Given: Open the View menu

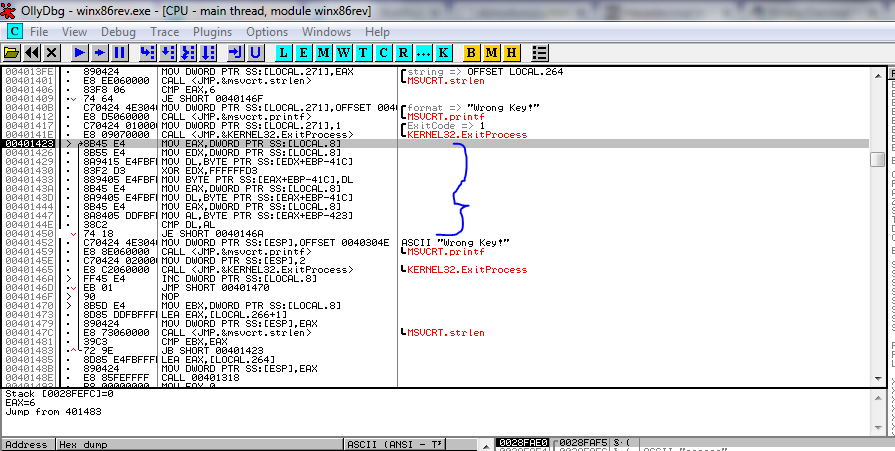Looking at the screenshot, I should (x=74, y=32).
